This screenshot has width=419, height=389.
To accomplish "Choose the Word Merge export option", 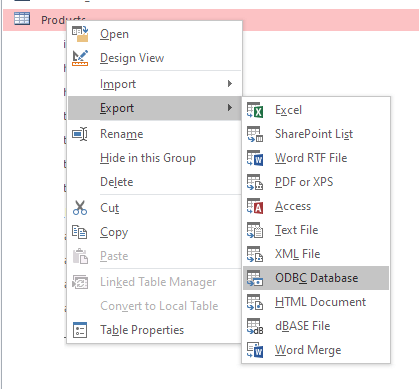I will click(x=316, y=350).
